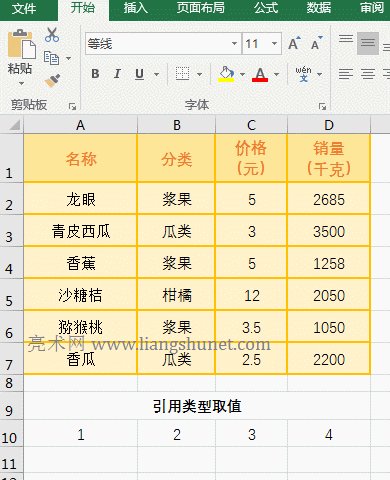The width and height of the screenshot is (390, 480).
Task: Cut selection with the scissors icon
Action: click(x=52, y=35)
